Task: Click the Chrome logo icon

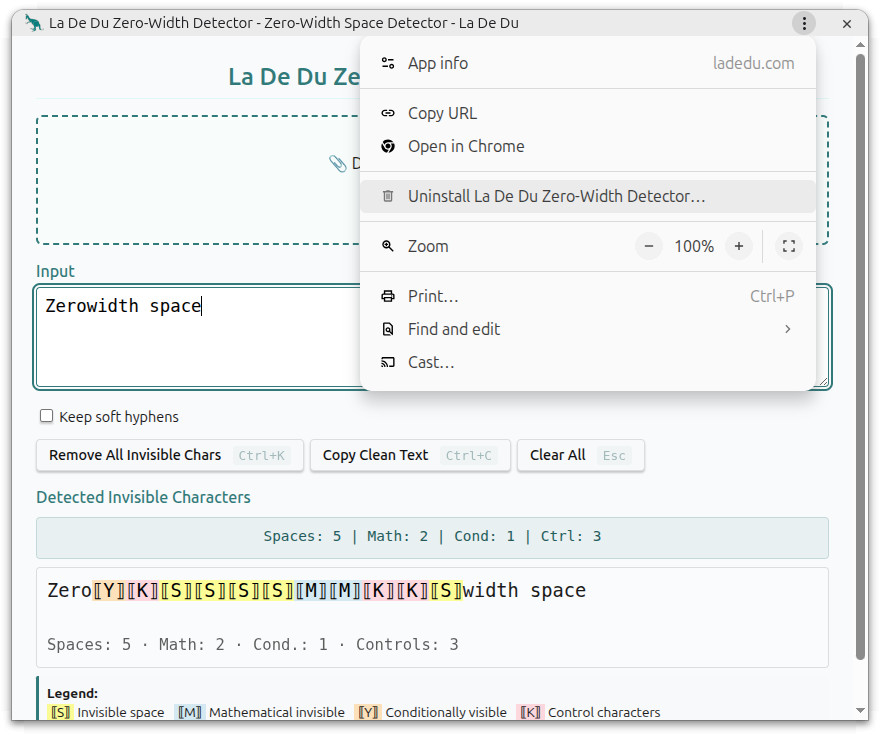Action: [388, 146]
